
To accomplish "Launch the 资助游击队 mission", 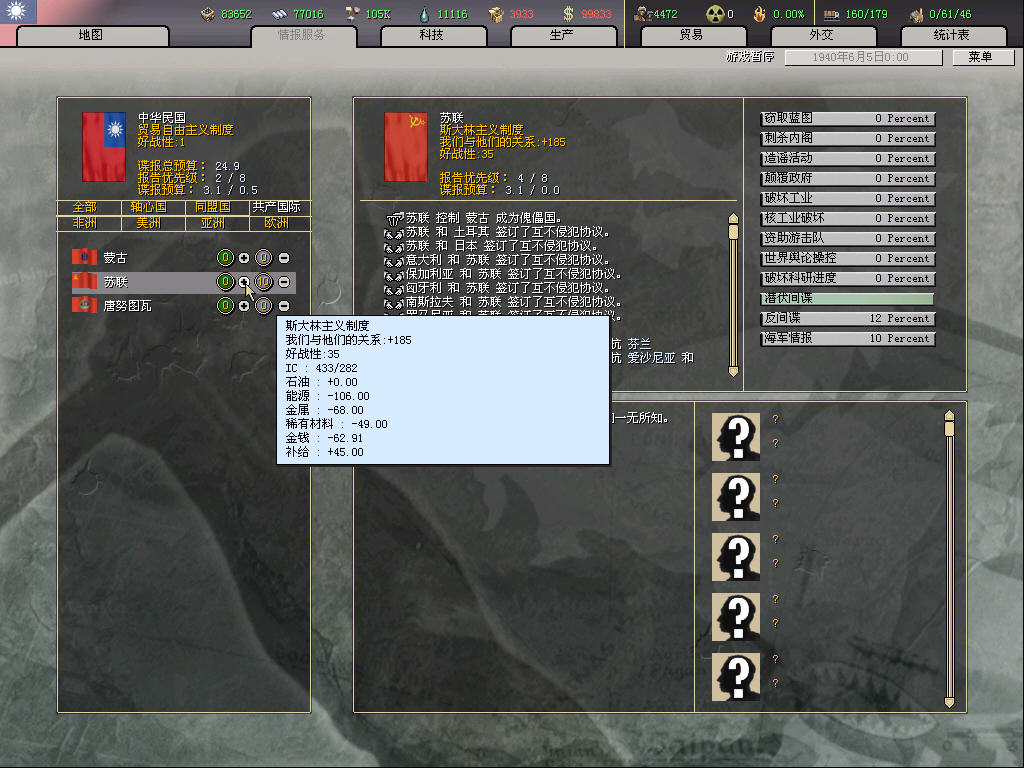I will [x=848, y=238].
